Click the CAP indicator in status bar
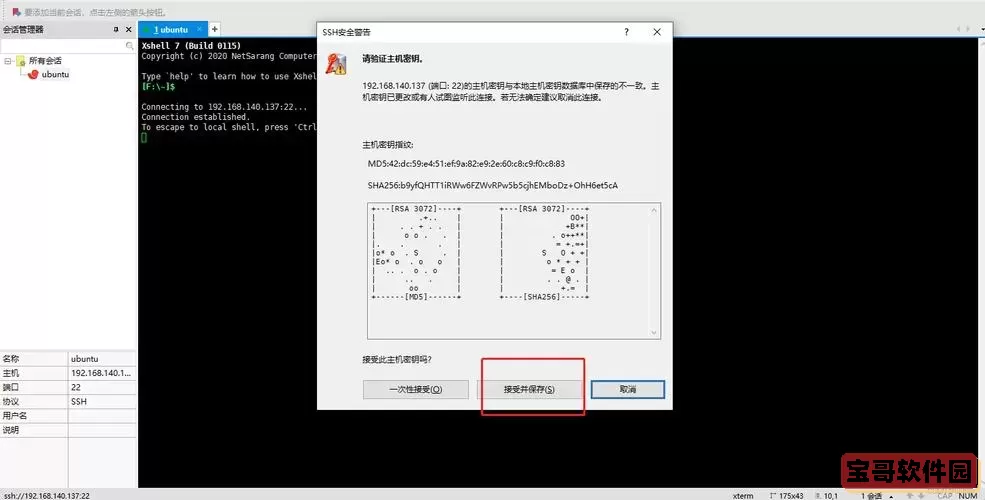This screenshot has height=500, width=985. [x=945, y=496]
